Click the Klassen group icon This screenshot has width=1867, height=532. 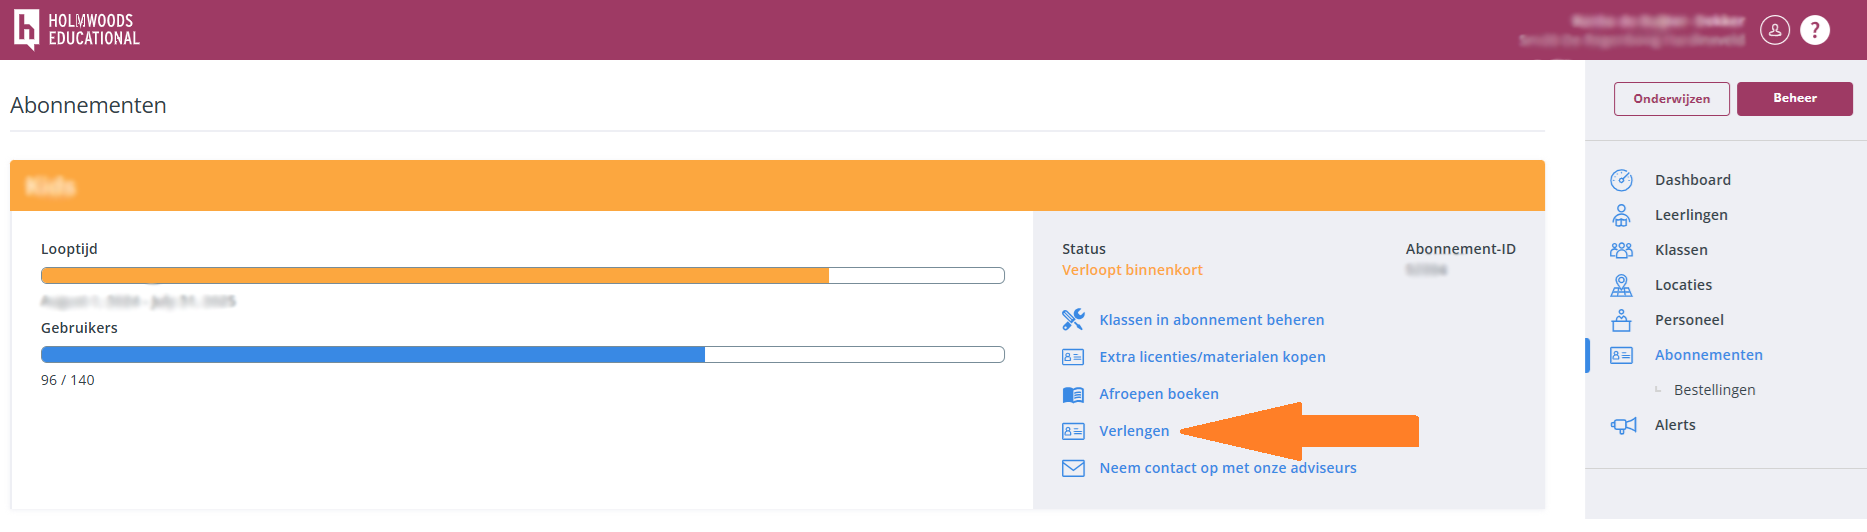point(1621,250)
